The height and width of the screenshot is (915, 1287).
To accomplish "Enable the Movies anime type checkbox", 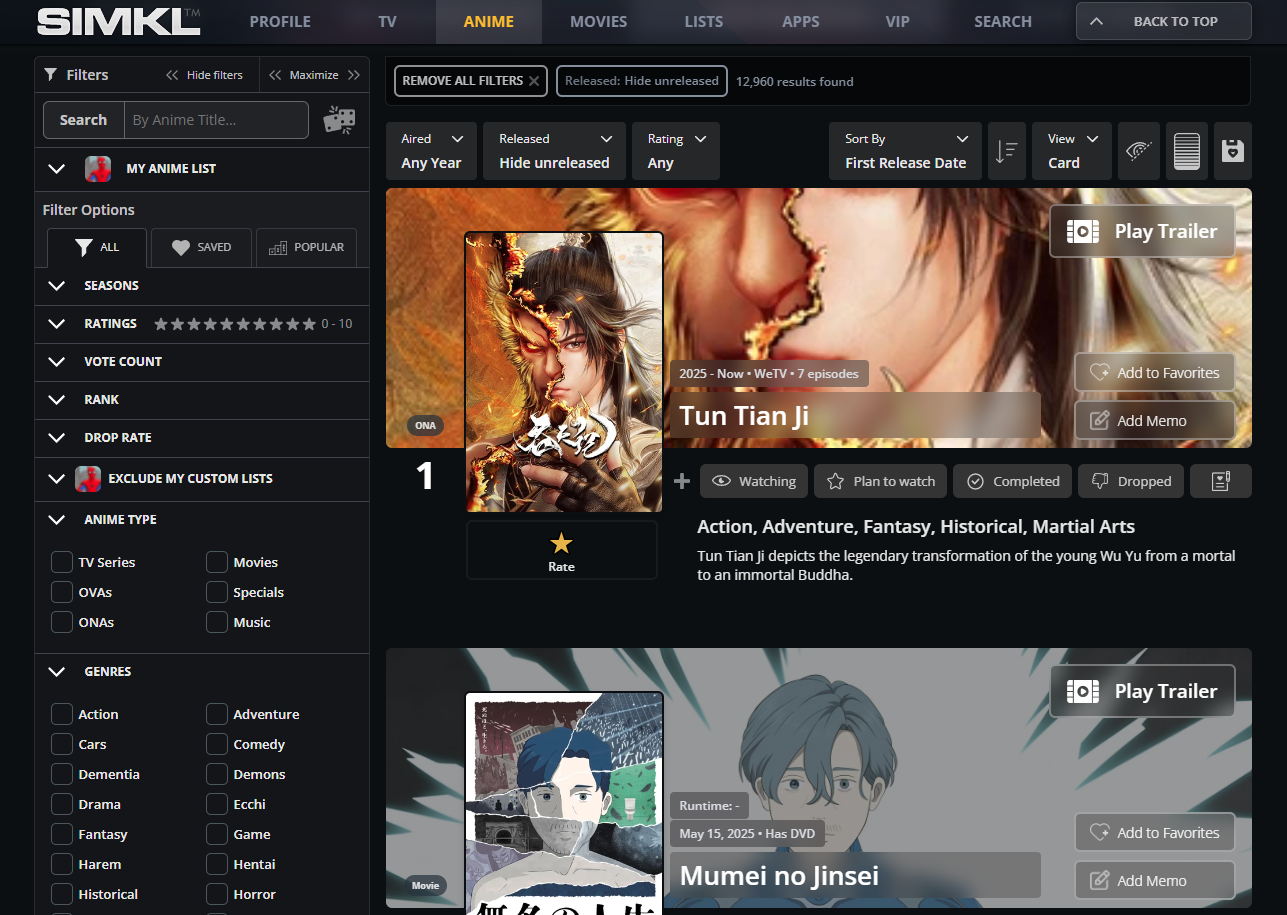I will point(217,562).
